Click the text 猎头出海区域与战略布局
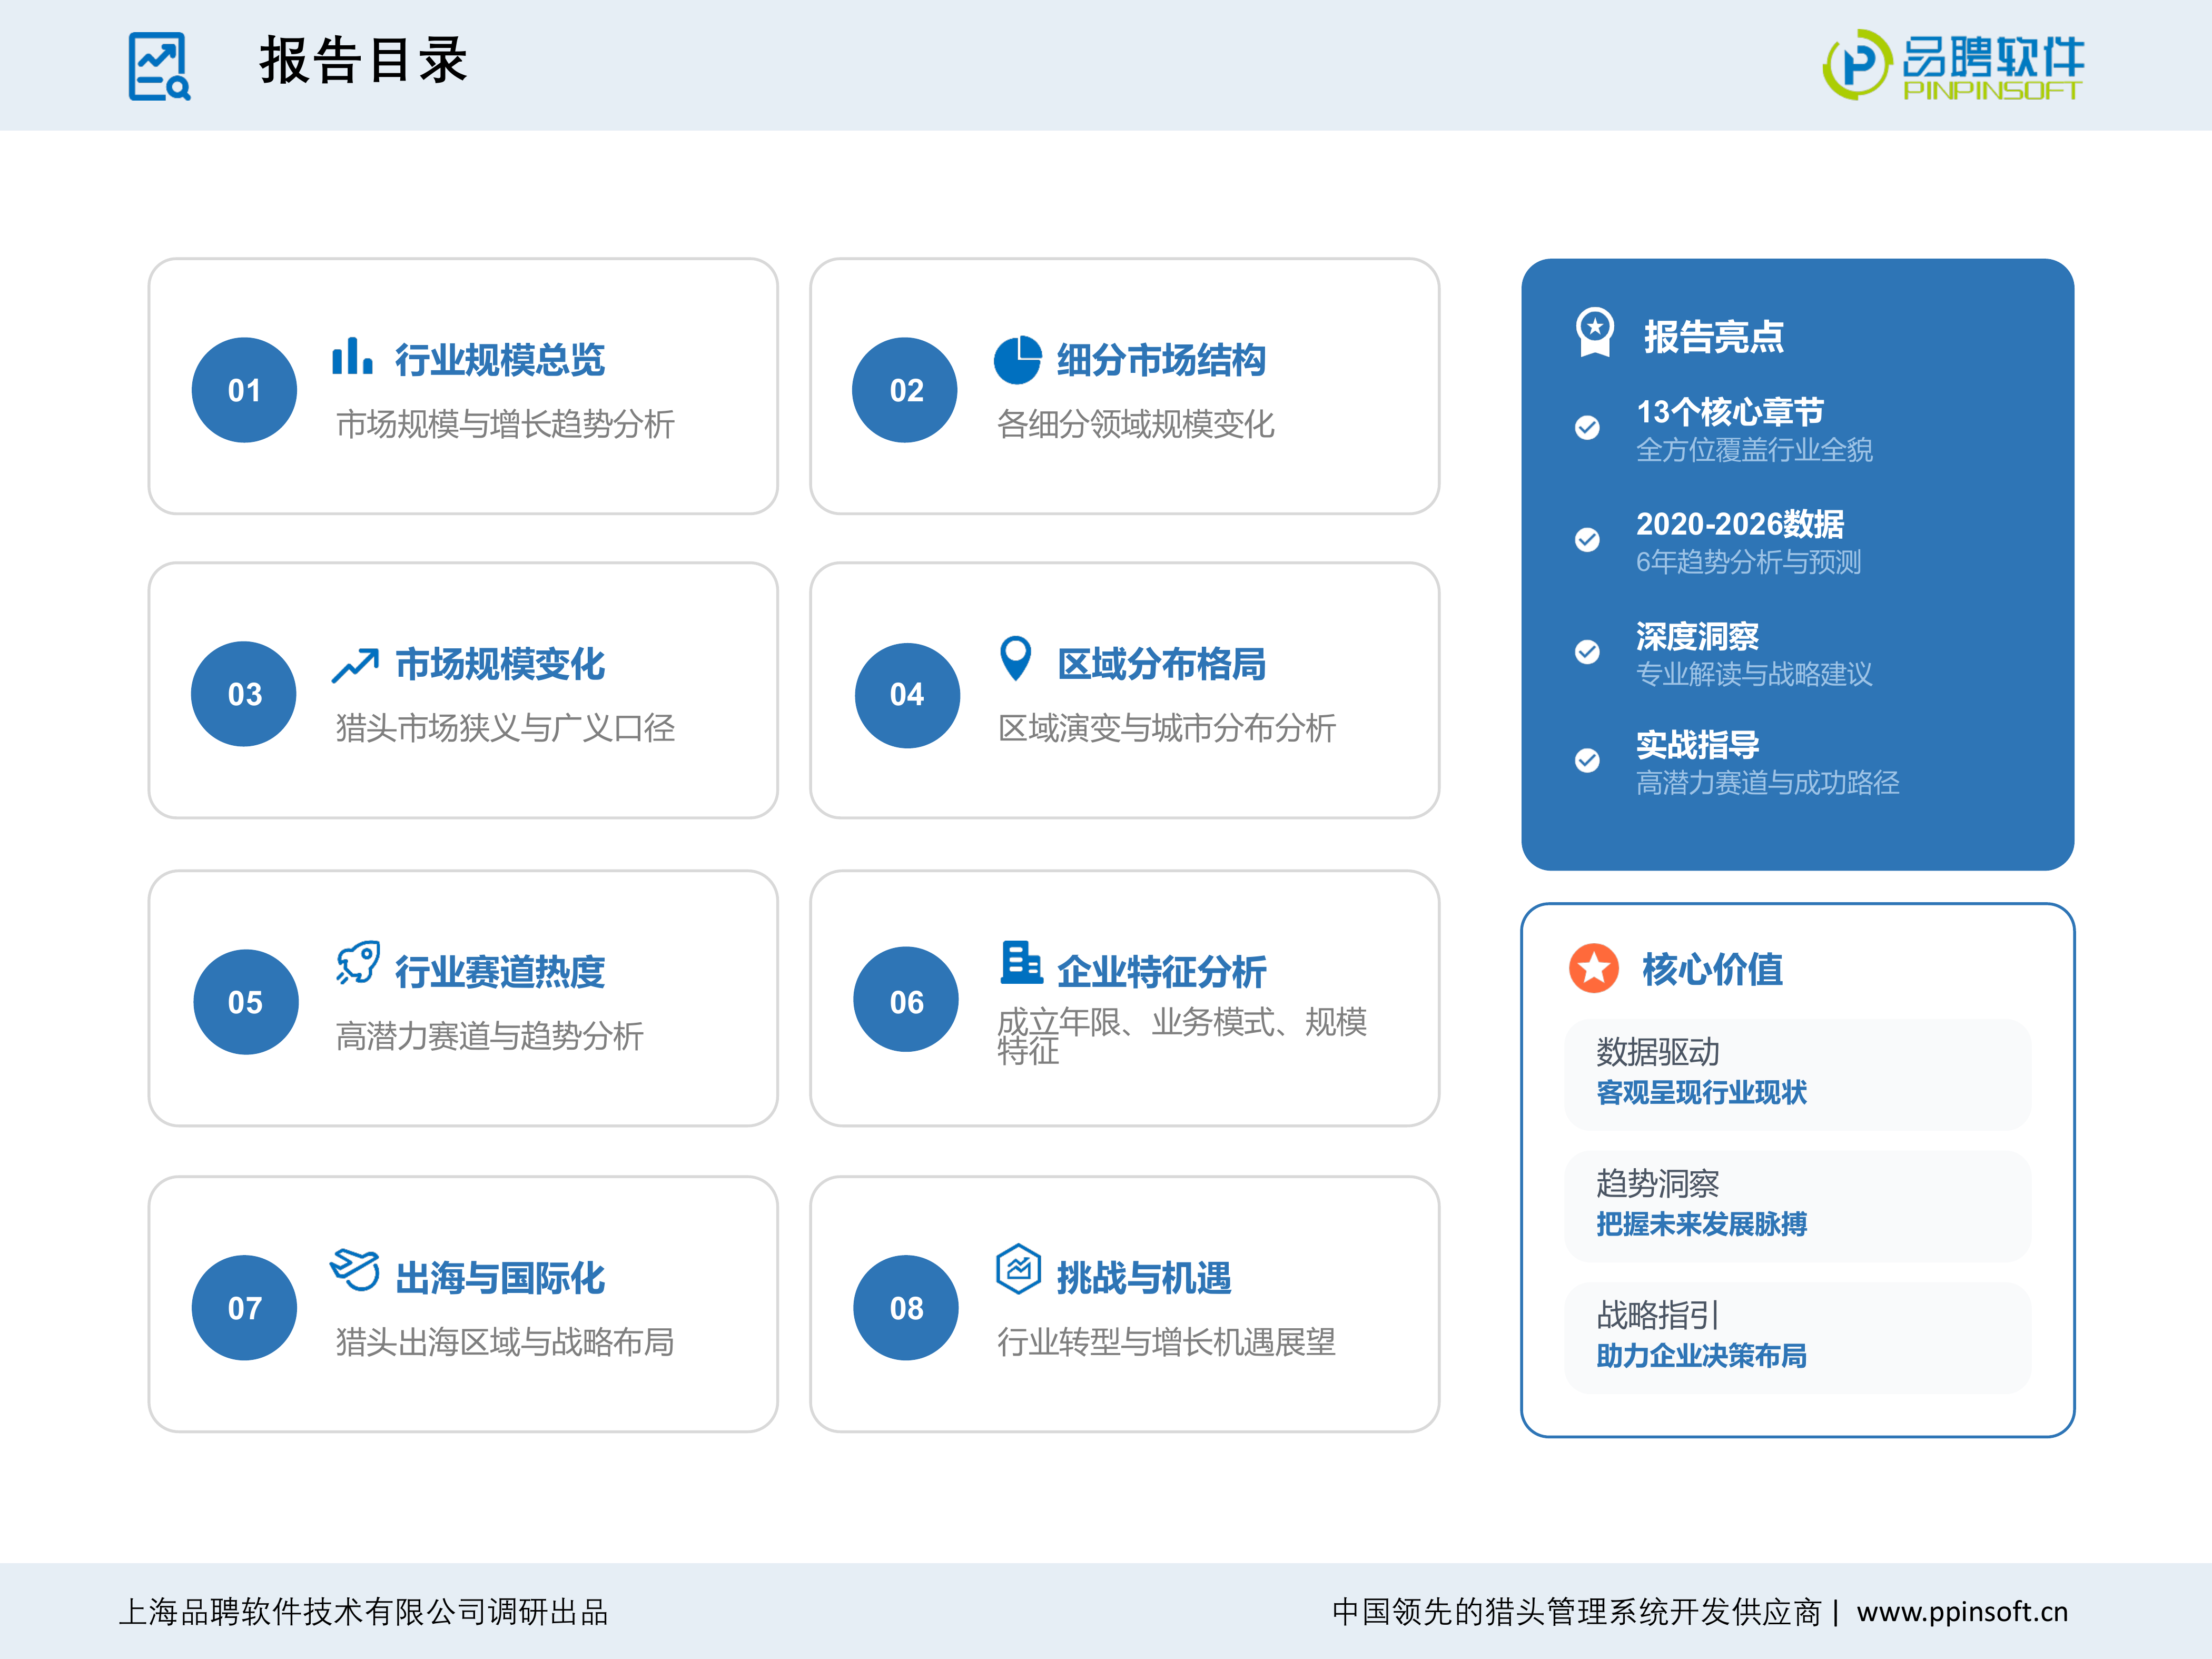The image size is (2212, 1659). [x=505, y=1342]
